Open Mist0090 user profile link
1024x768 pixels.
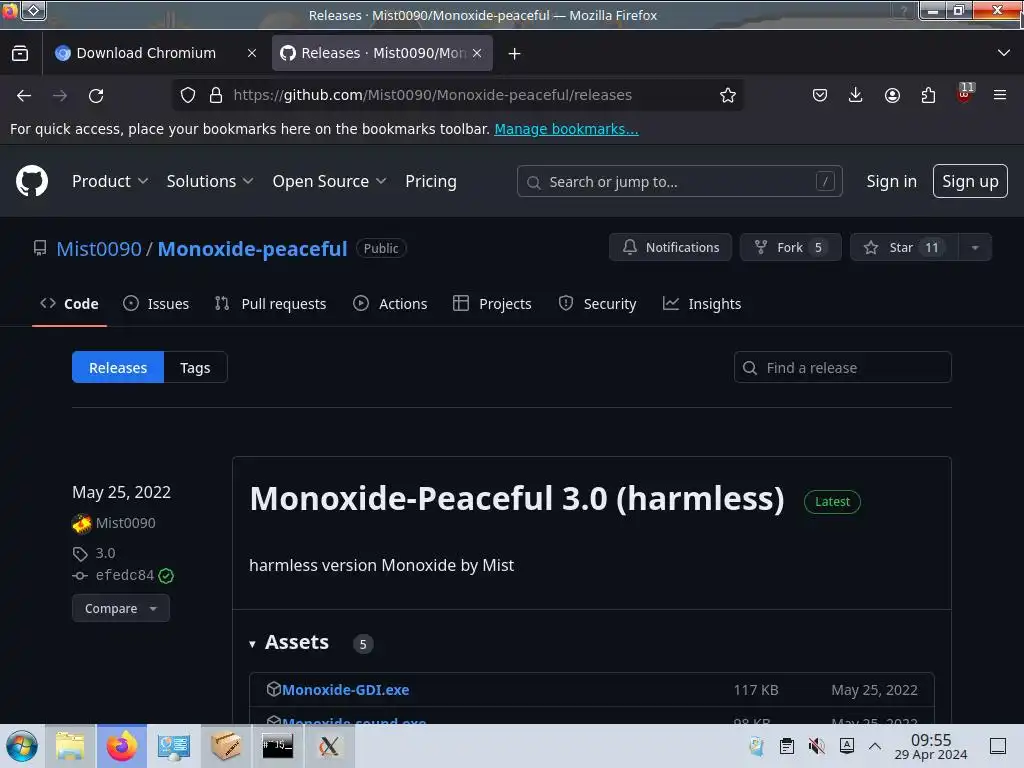point(99,249)
